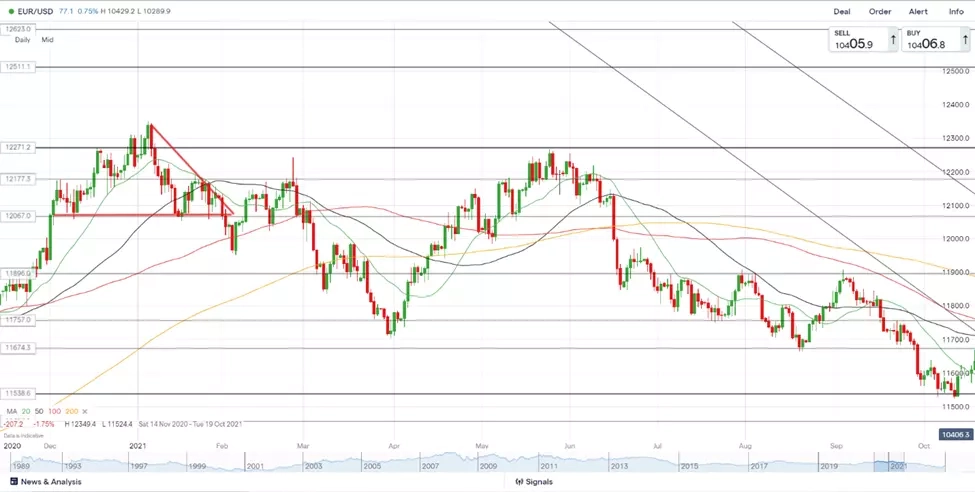
Task: Click the L 10289.9 low value in the header
Action: point(154,11)
